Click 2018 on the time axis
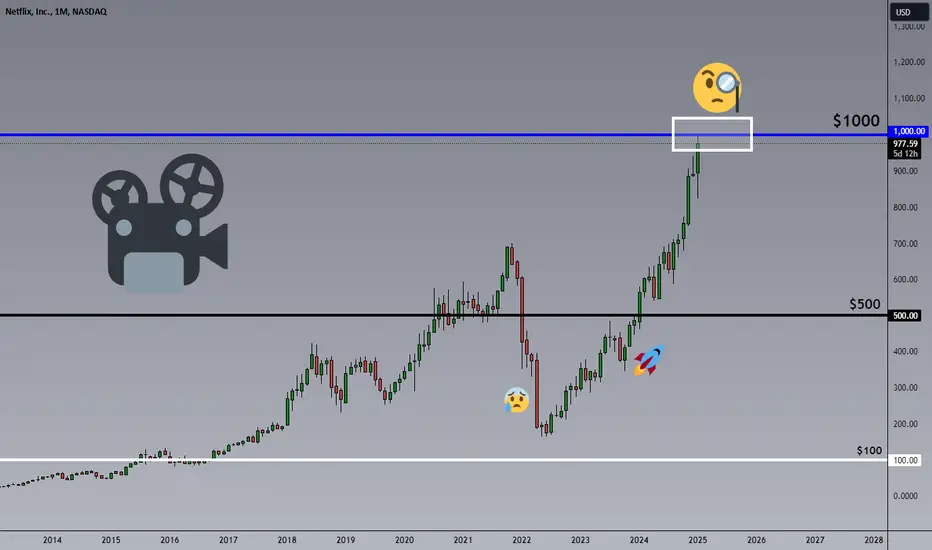 click(286, 540)
